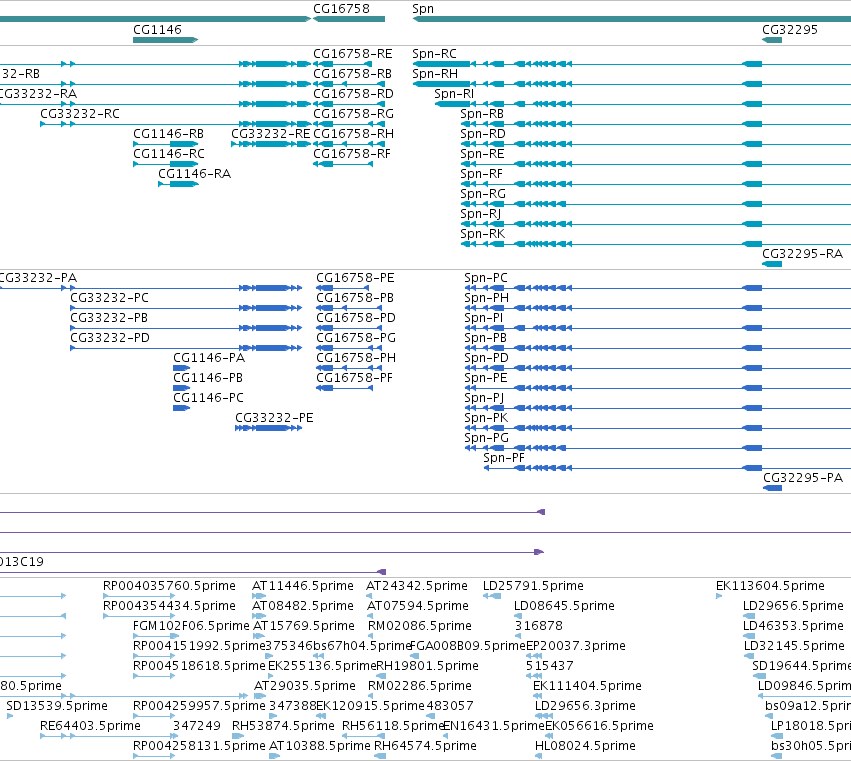Screen dimensions: 851x761
Task: Select transcript CG1146-RC
Action: [x=169, y=154]
